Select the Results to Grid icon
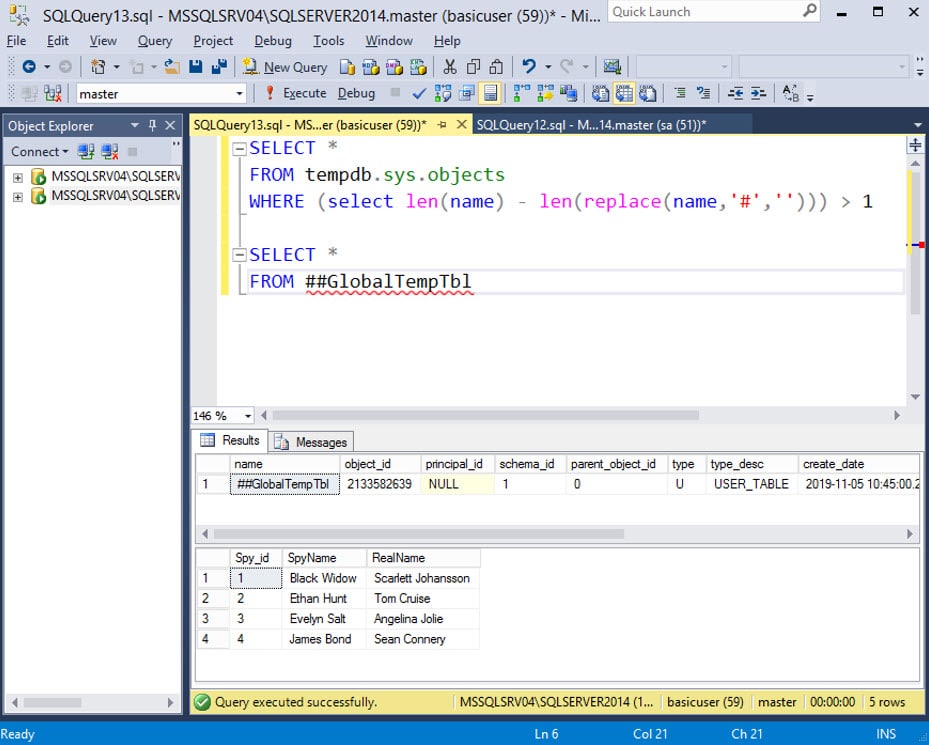Viewport: 929px width, 745px height. [x=622, y=93]
